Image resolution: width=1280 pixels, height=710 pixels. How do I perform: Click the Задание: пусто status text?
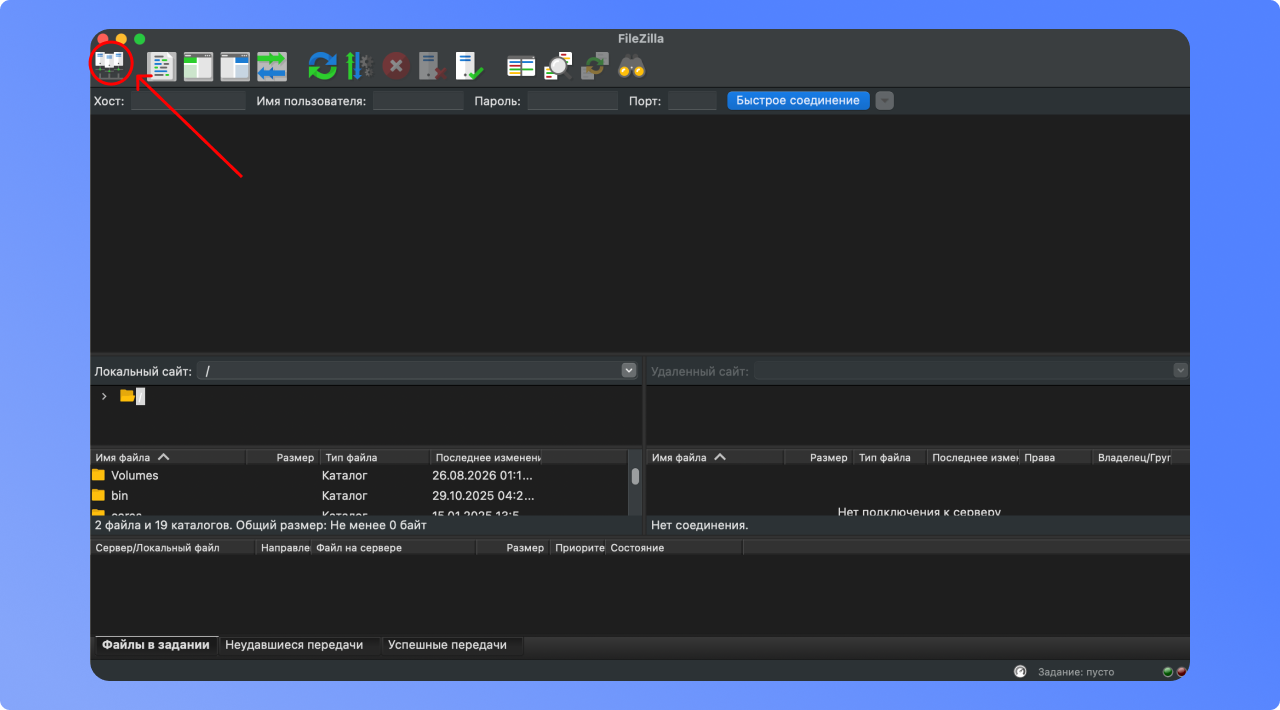pos(1075,672)
